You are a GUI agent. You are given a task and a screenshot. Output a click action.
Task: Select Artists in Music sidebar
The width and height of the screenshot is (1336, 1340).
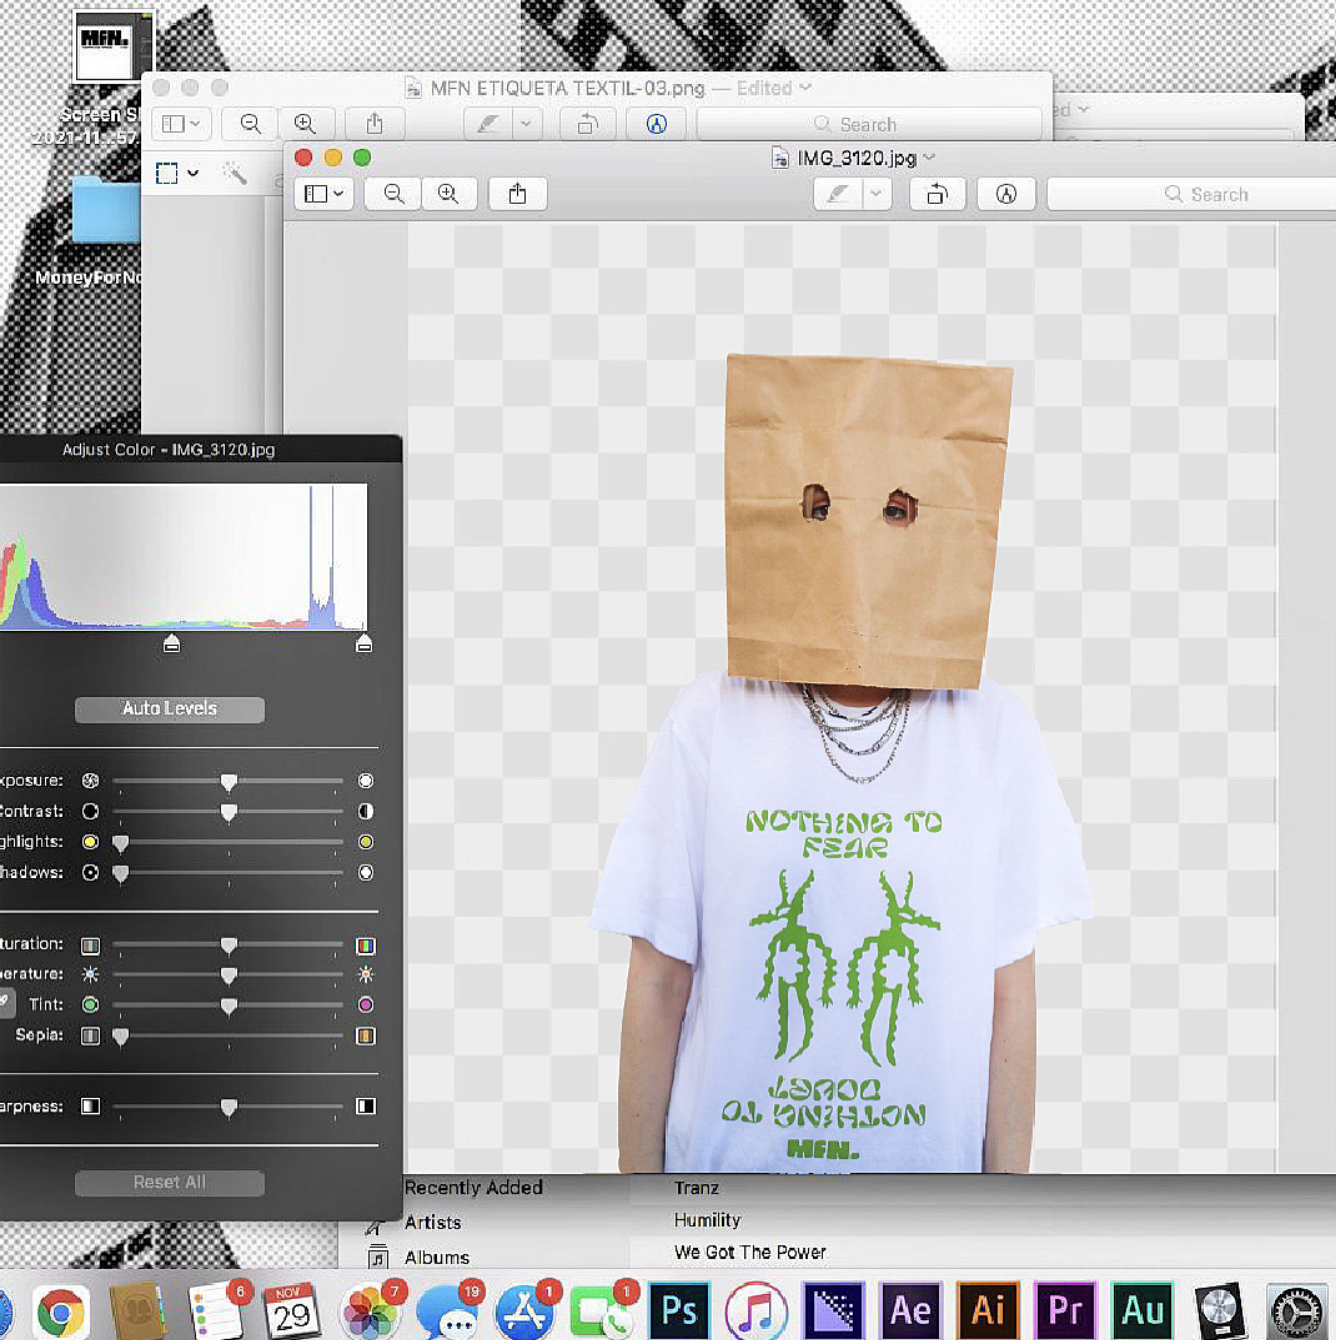(432, 1222)
